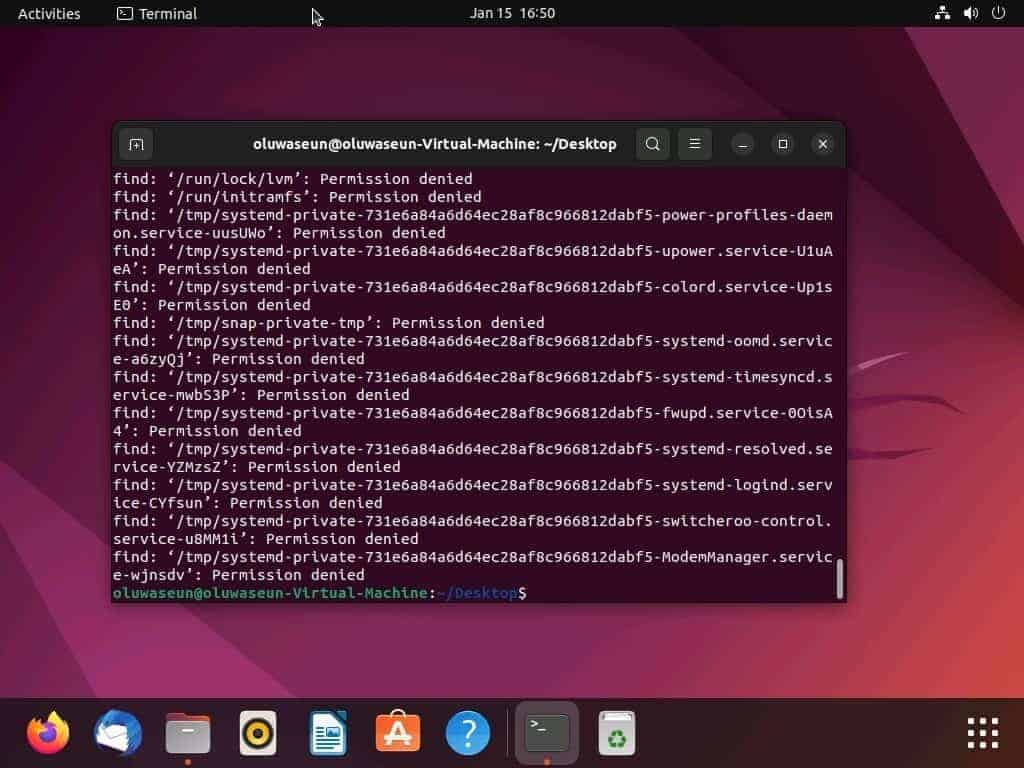The height and width of the screenshot is (768, 1024).
Task: Open a new terminal tab
Action: (x=136, y=144)
